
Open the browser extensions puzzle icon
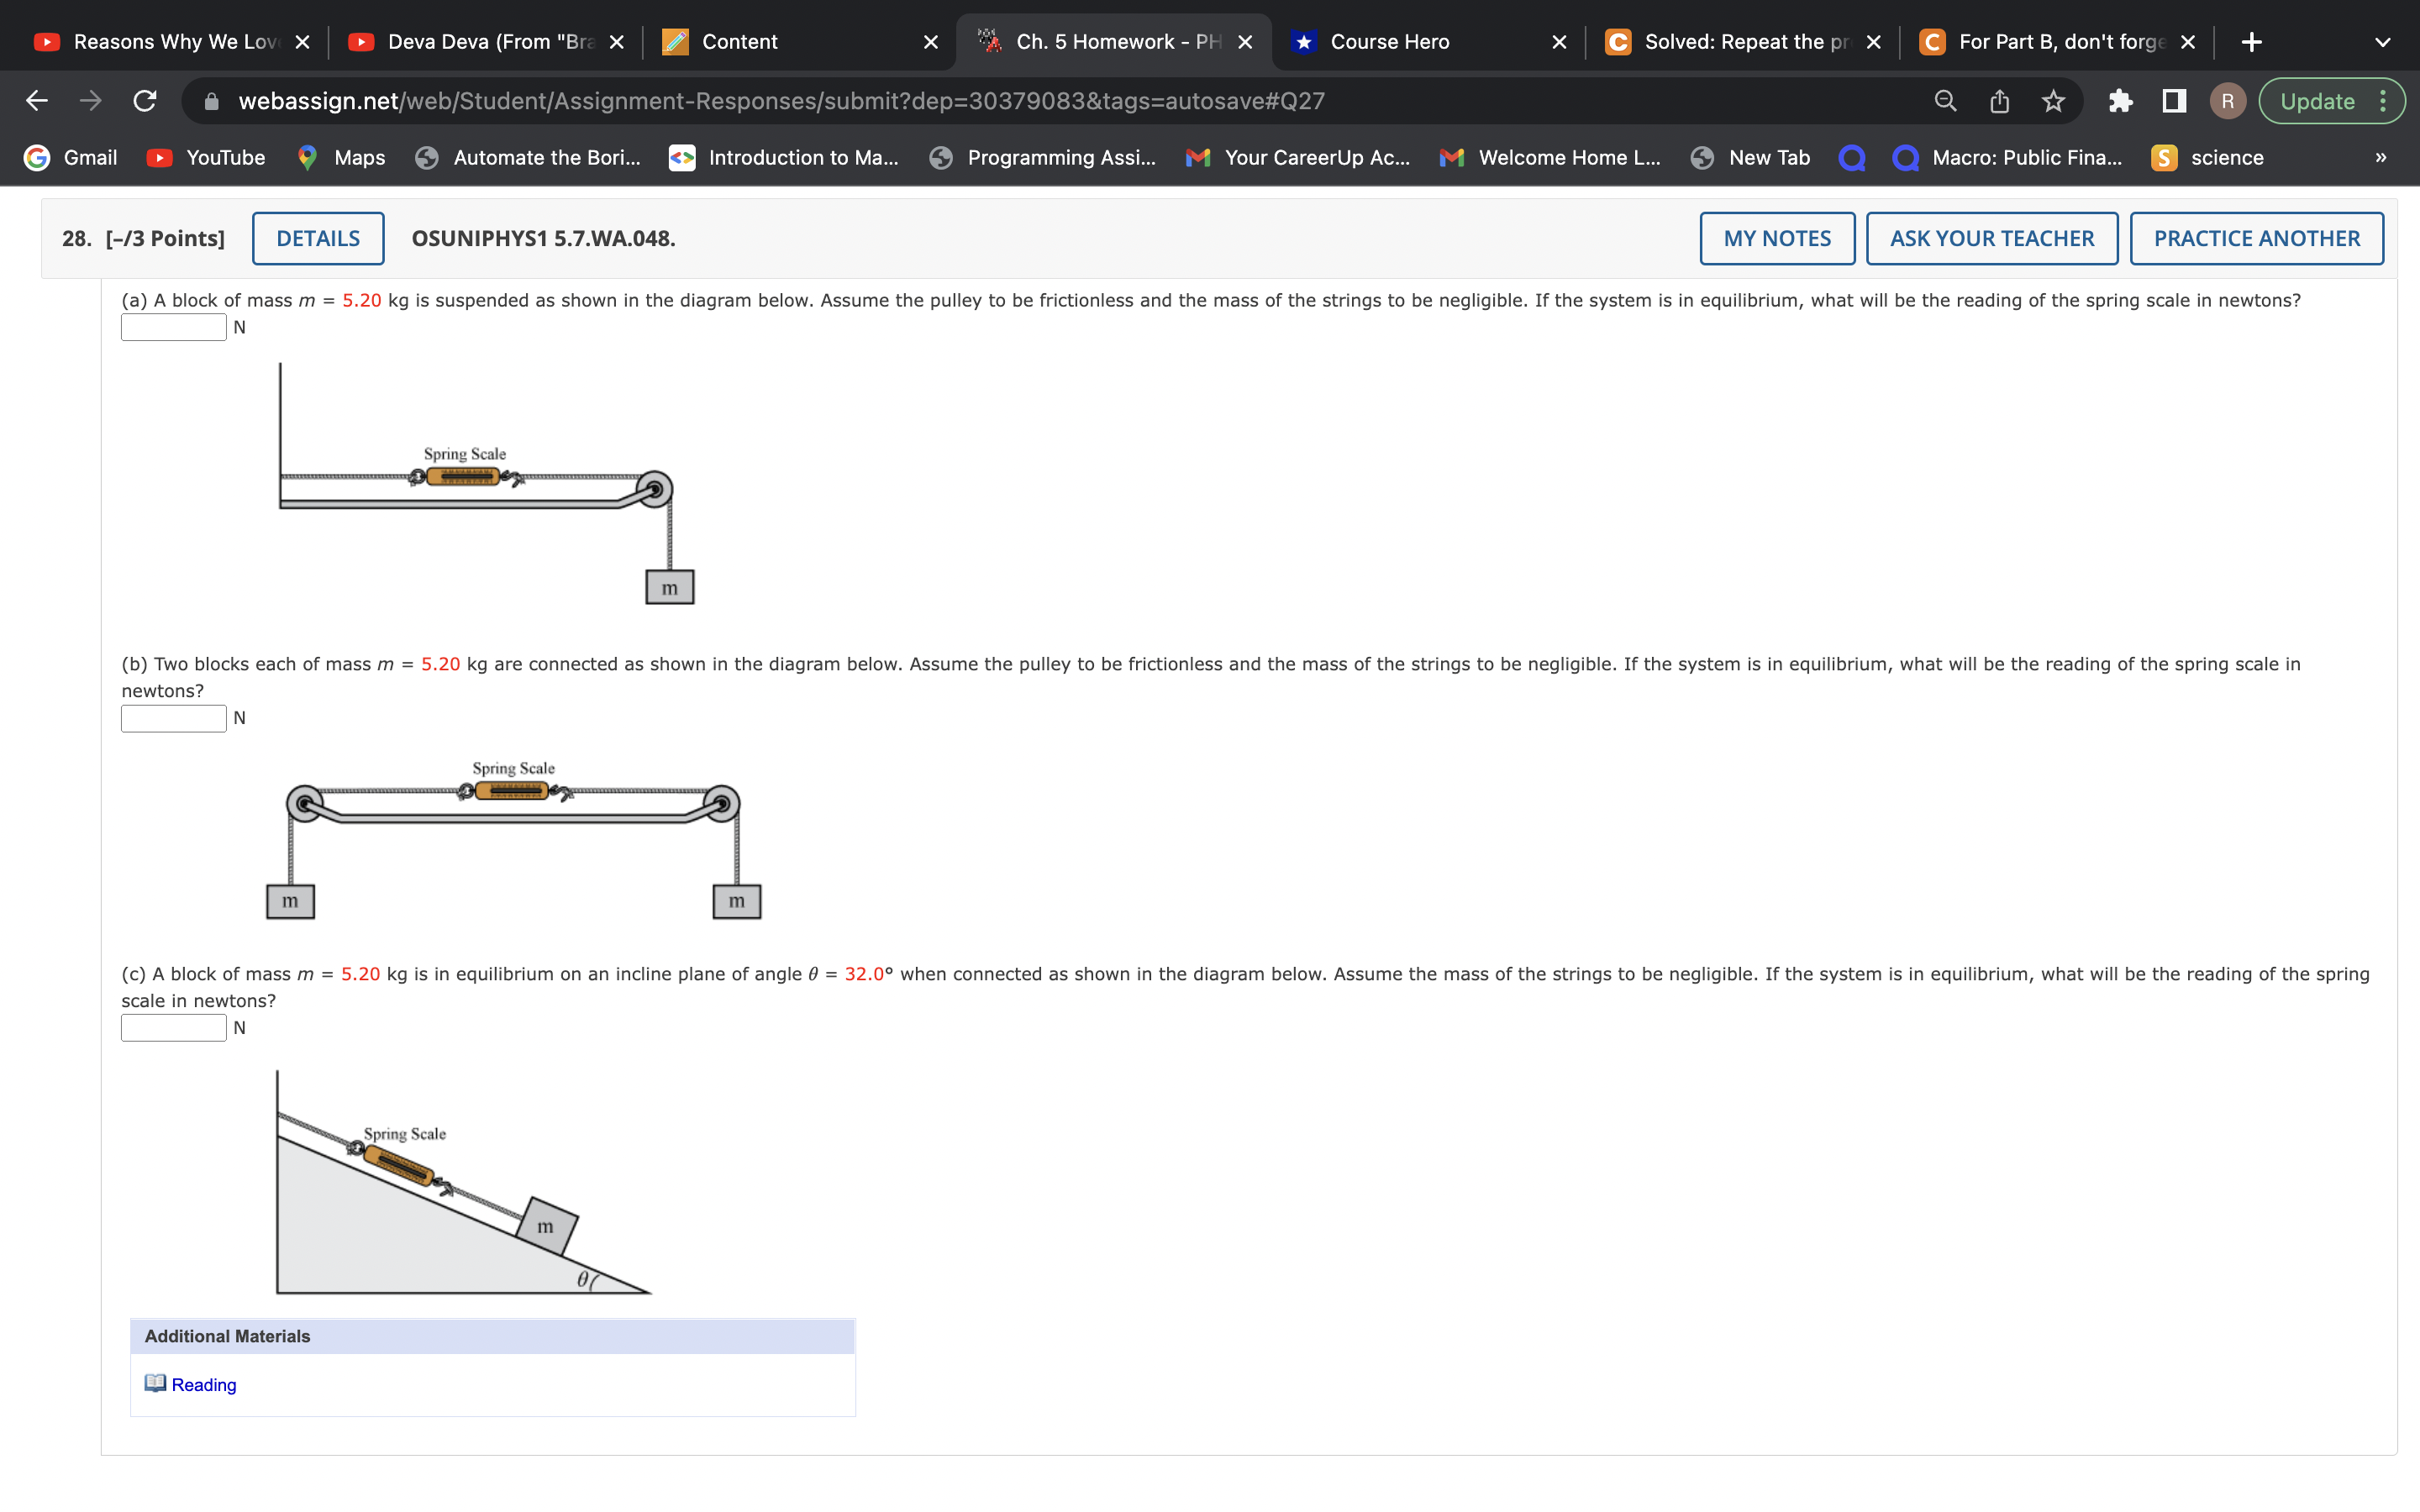pyautogui.click(x=2121, y=100)
